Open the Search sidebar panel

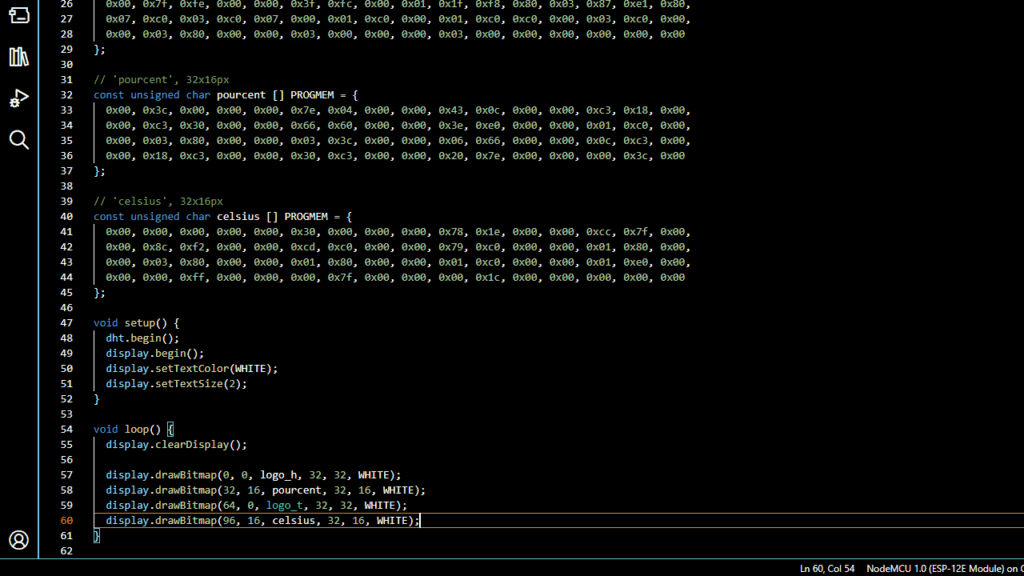[19, 139]
